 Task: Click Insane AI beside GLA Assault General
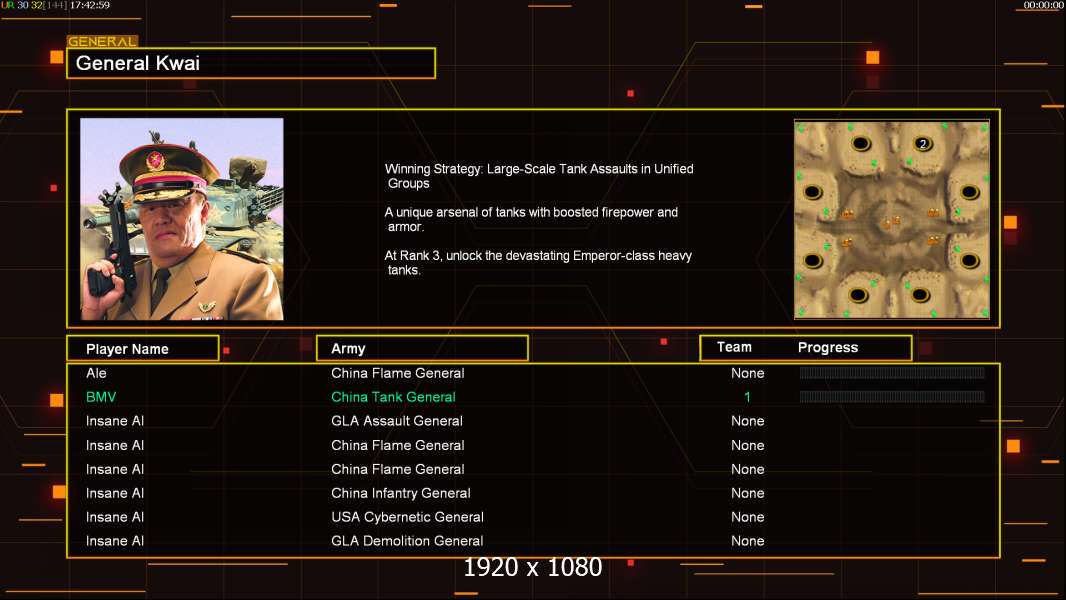click(x=115, y=421)
